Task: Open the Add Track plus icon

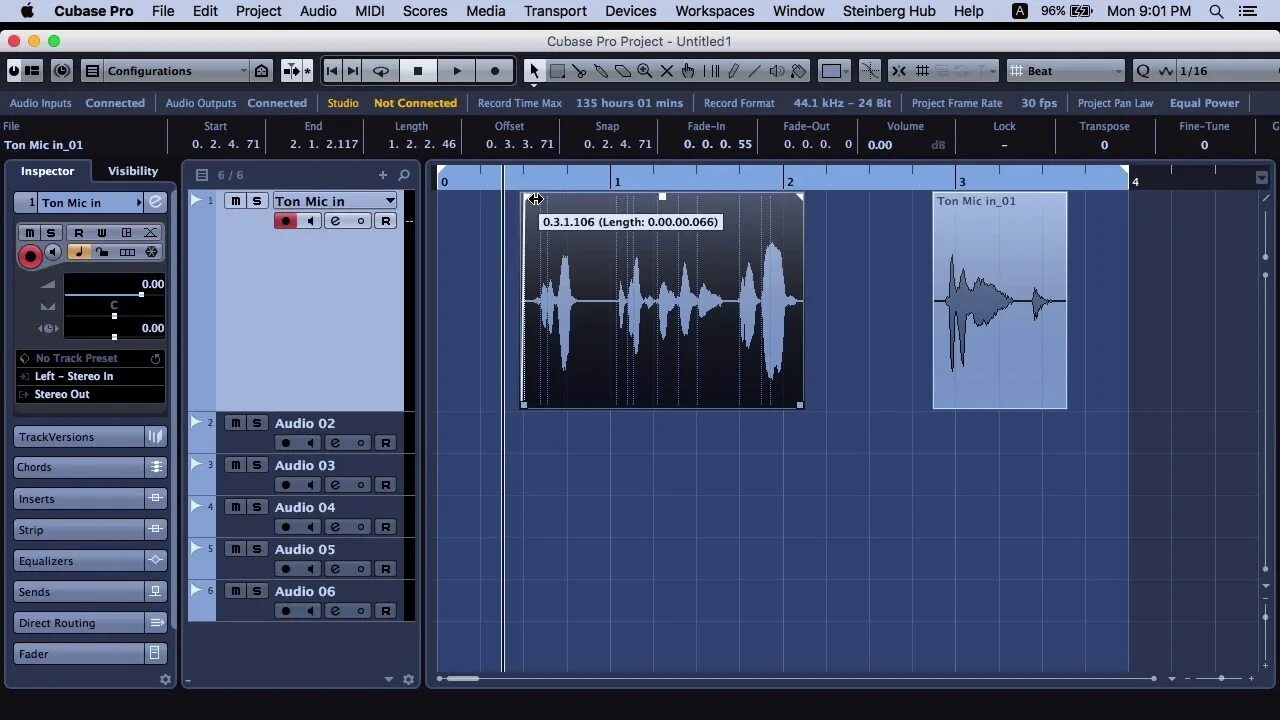Action: click(x=382, y=175)
